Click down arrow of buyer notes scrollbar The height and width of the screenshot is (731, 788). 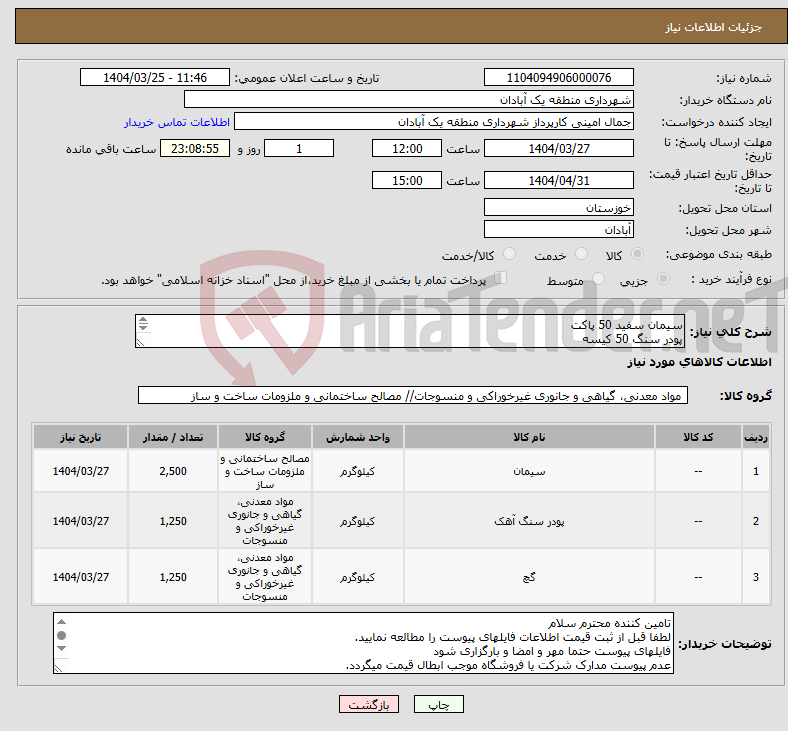[x=61, y=648]
